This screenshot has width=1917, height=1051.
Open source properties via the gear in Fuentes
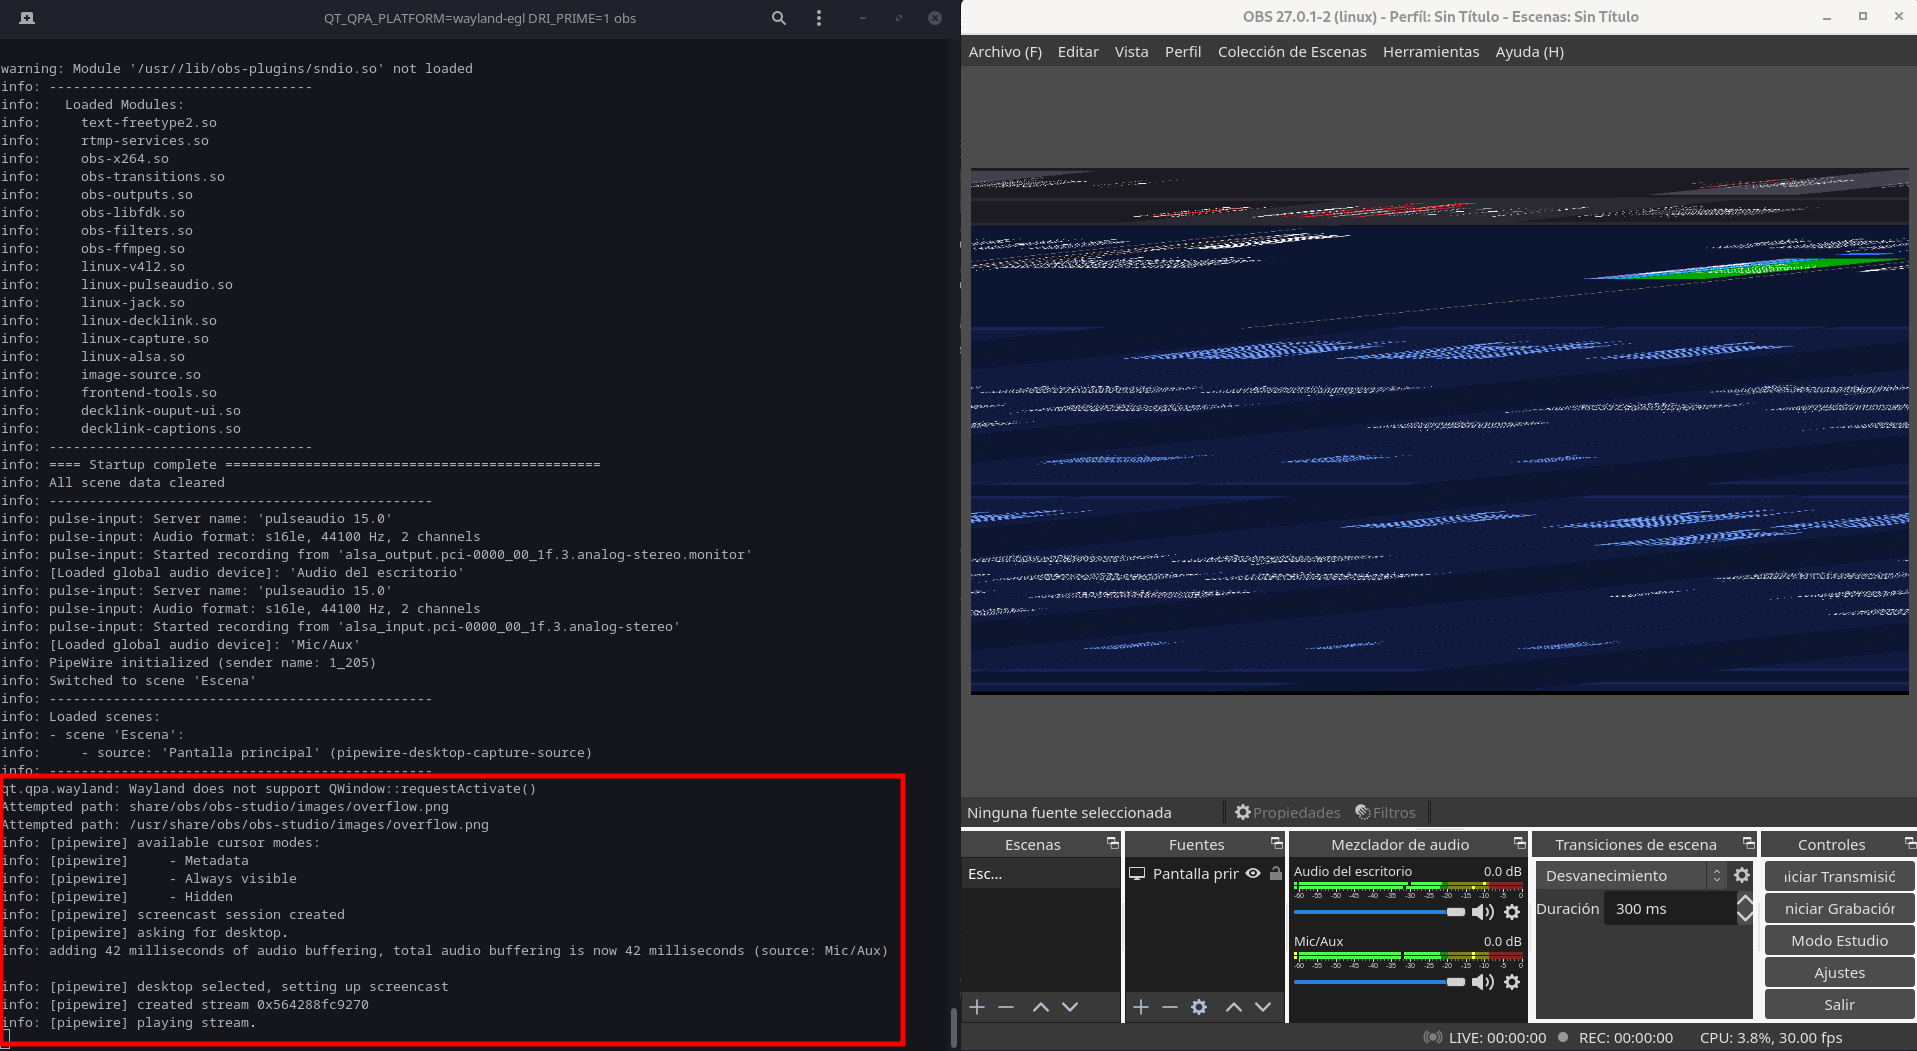tap(1199, 1007)
